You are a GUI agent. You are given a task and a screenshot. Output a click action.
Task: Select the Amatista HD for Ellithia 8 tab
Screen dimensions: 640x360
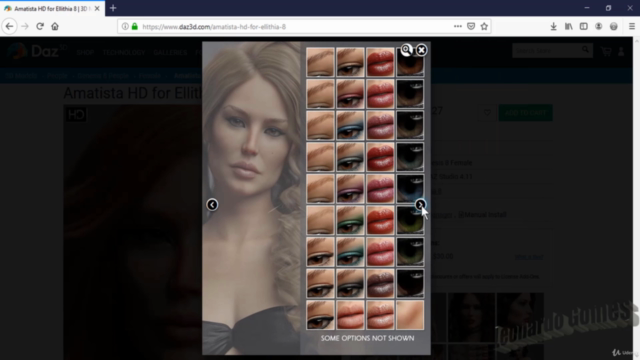pos(51,8)
